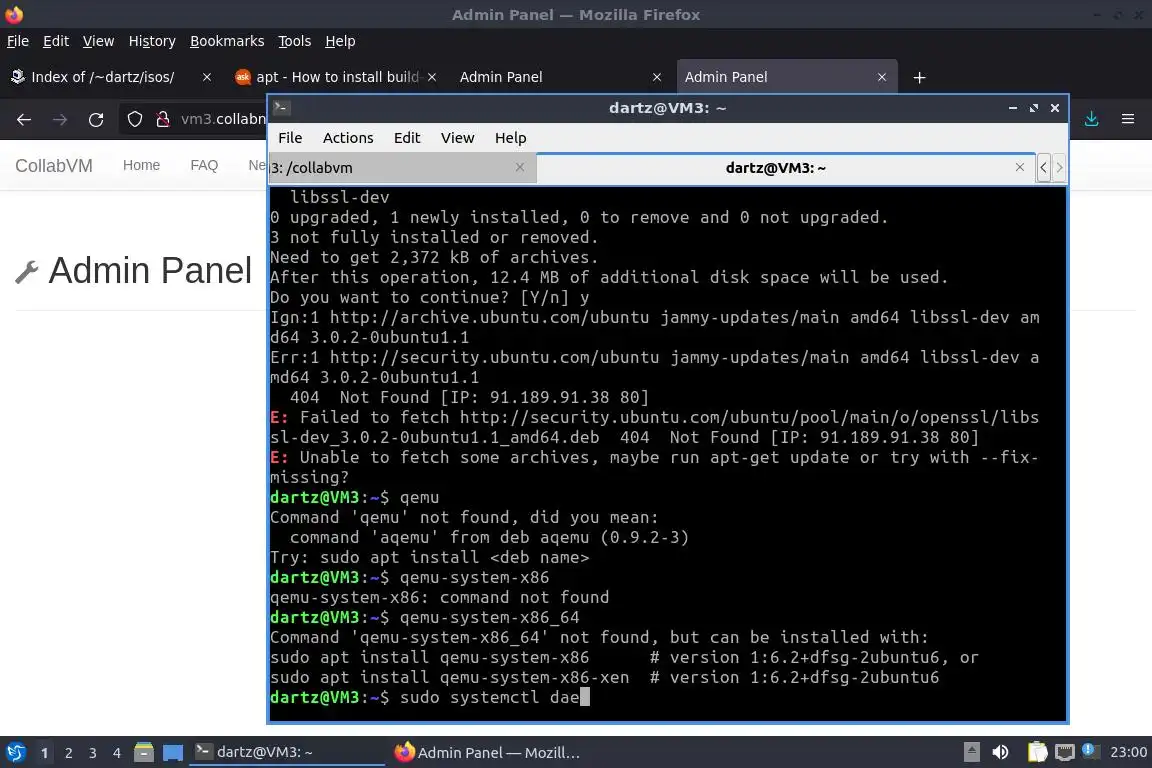
Task: Open Firefox Tools menu
Action: coord(295,41)
